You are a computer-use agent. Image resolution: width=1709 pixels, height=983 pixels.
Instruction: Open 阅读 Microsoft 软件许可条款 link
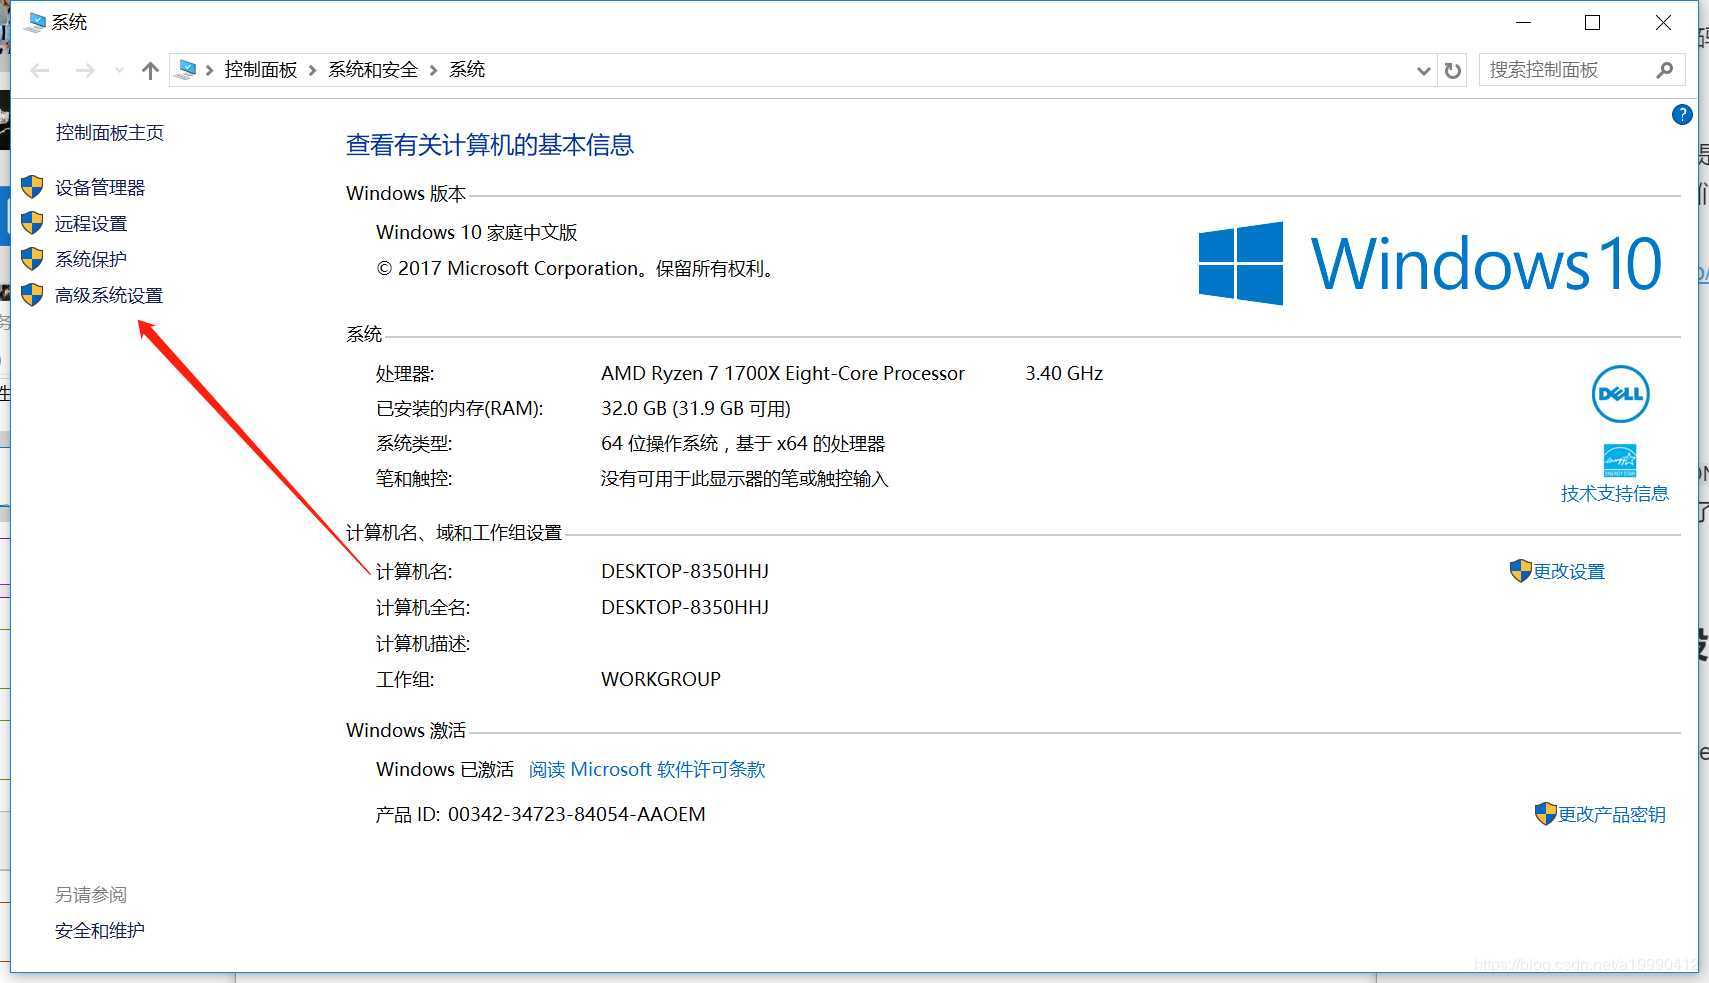tap(647, 770)
